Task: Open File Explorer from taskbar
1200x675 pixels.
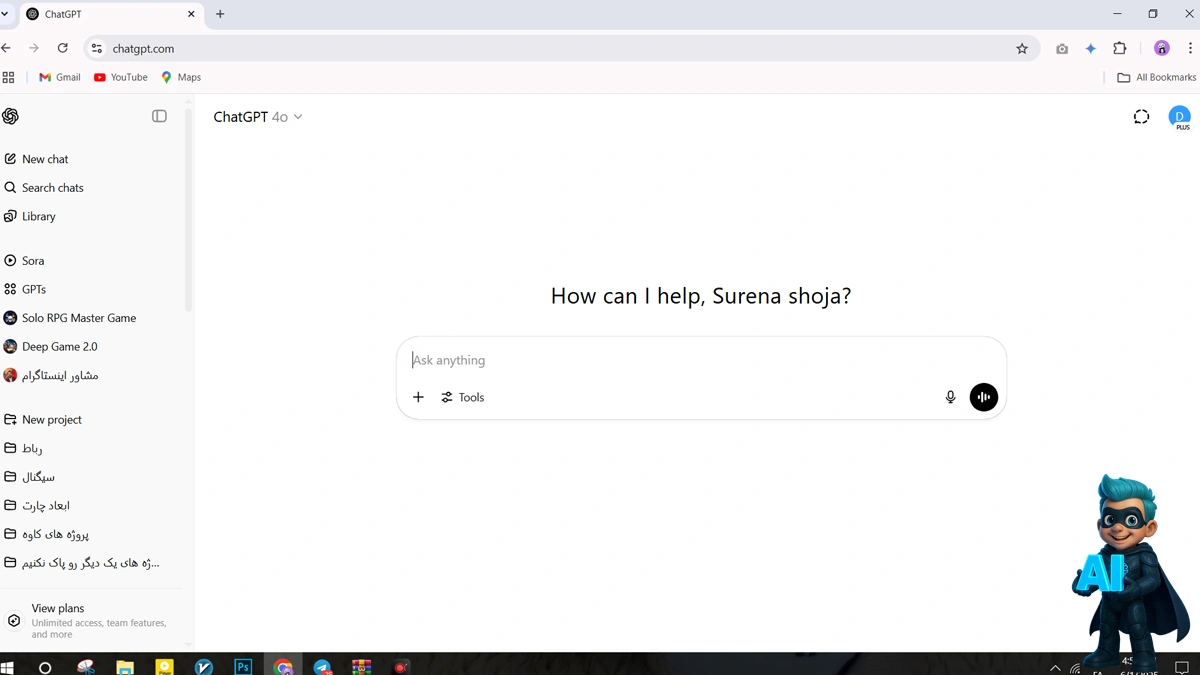Action: (x=125, y=667)
